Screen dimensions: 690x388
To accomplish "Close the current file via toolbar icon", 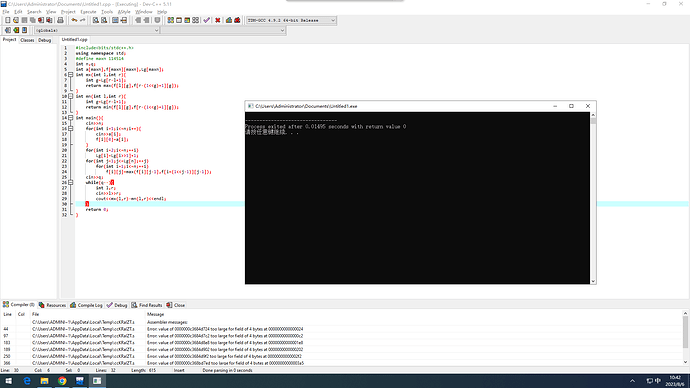I will (41, 20).
